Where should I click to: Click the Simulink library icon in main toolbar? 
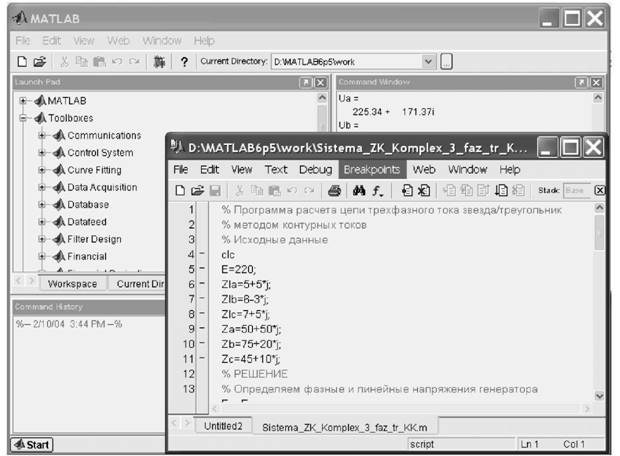tap(159, 61)
